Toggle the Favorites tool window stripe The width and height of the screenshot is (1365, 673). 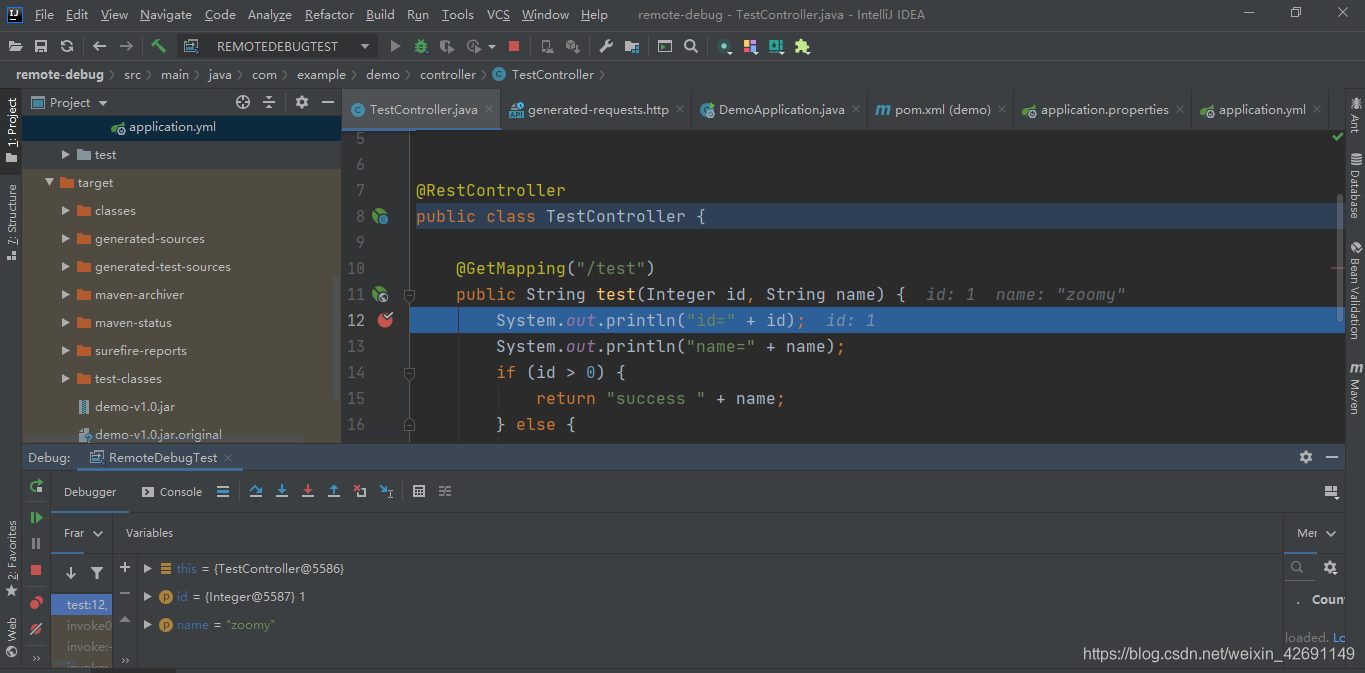[11, 560]
